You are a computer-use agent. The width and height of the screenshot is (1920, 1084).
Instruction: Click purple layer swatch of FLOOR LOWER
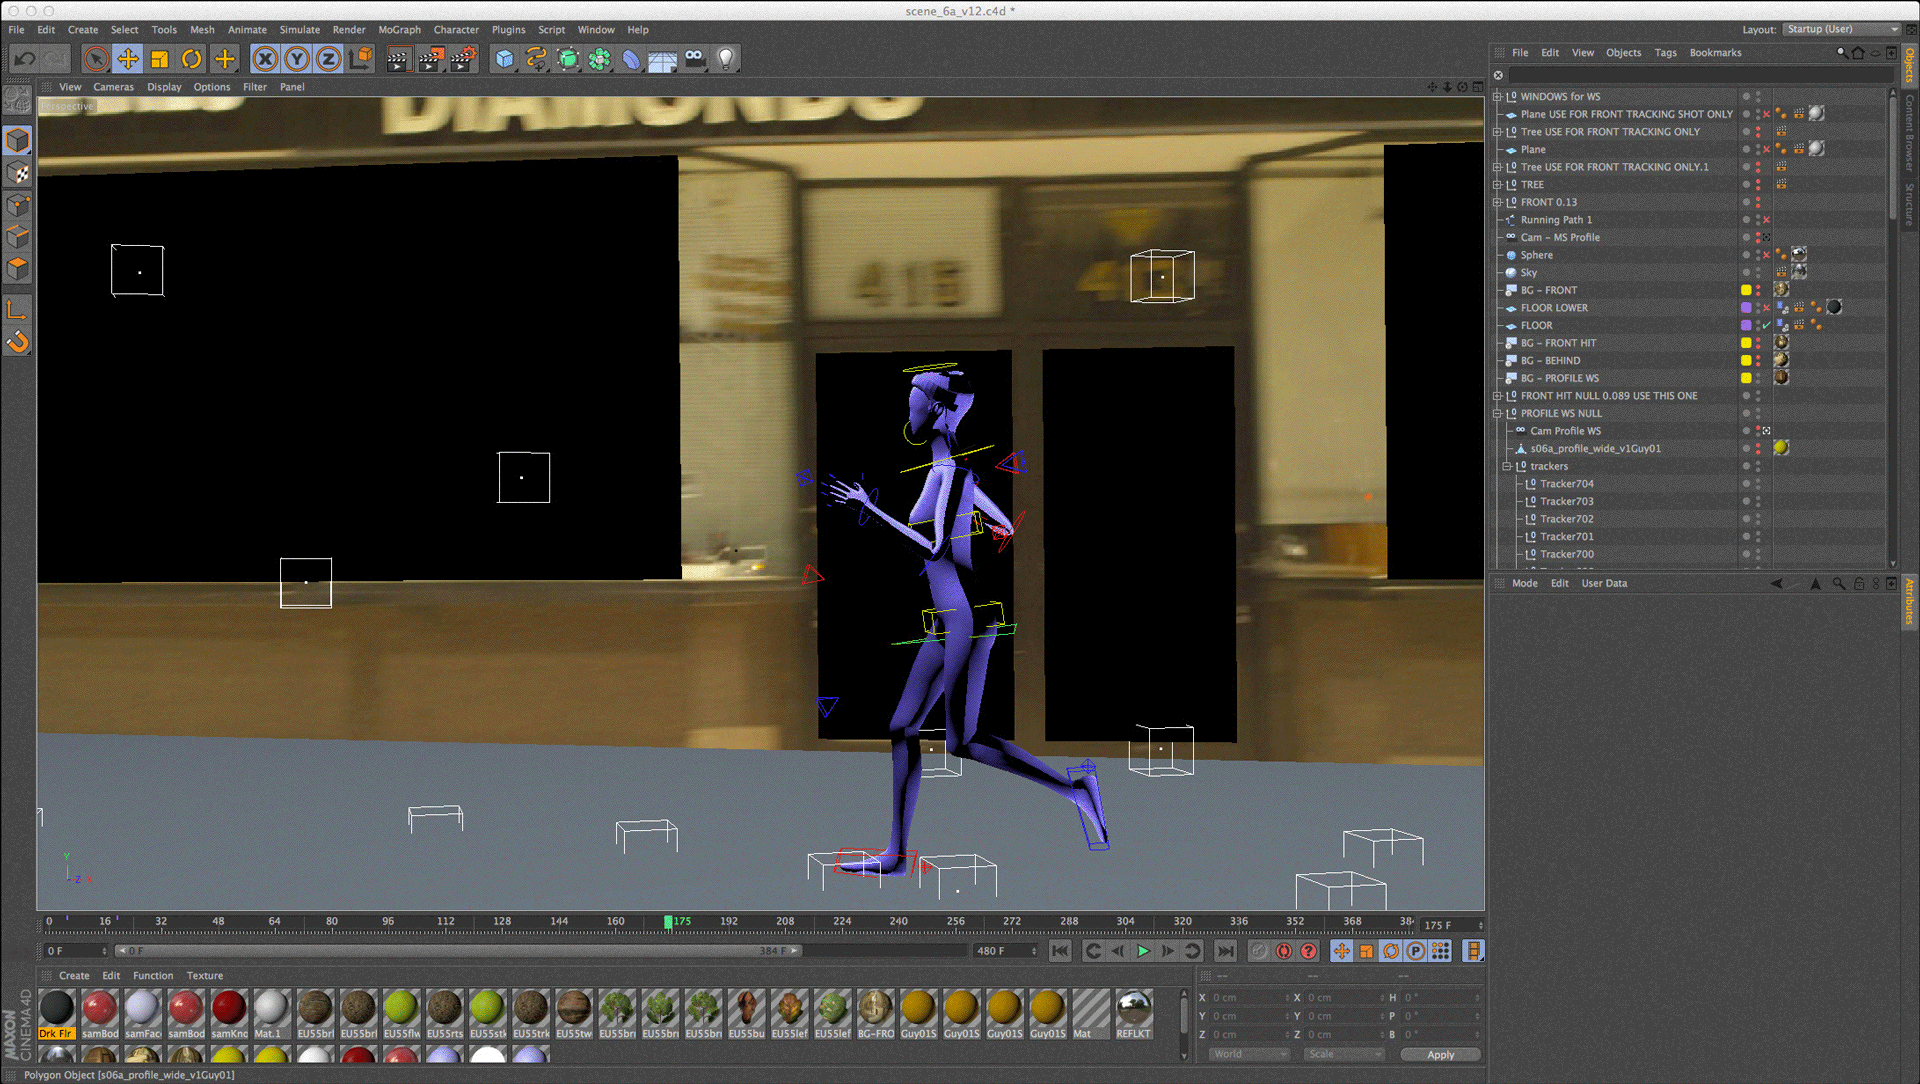click(1746, 308)
